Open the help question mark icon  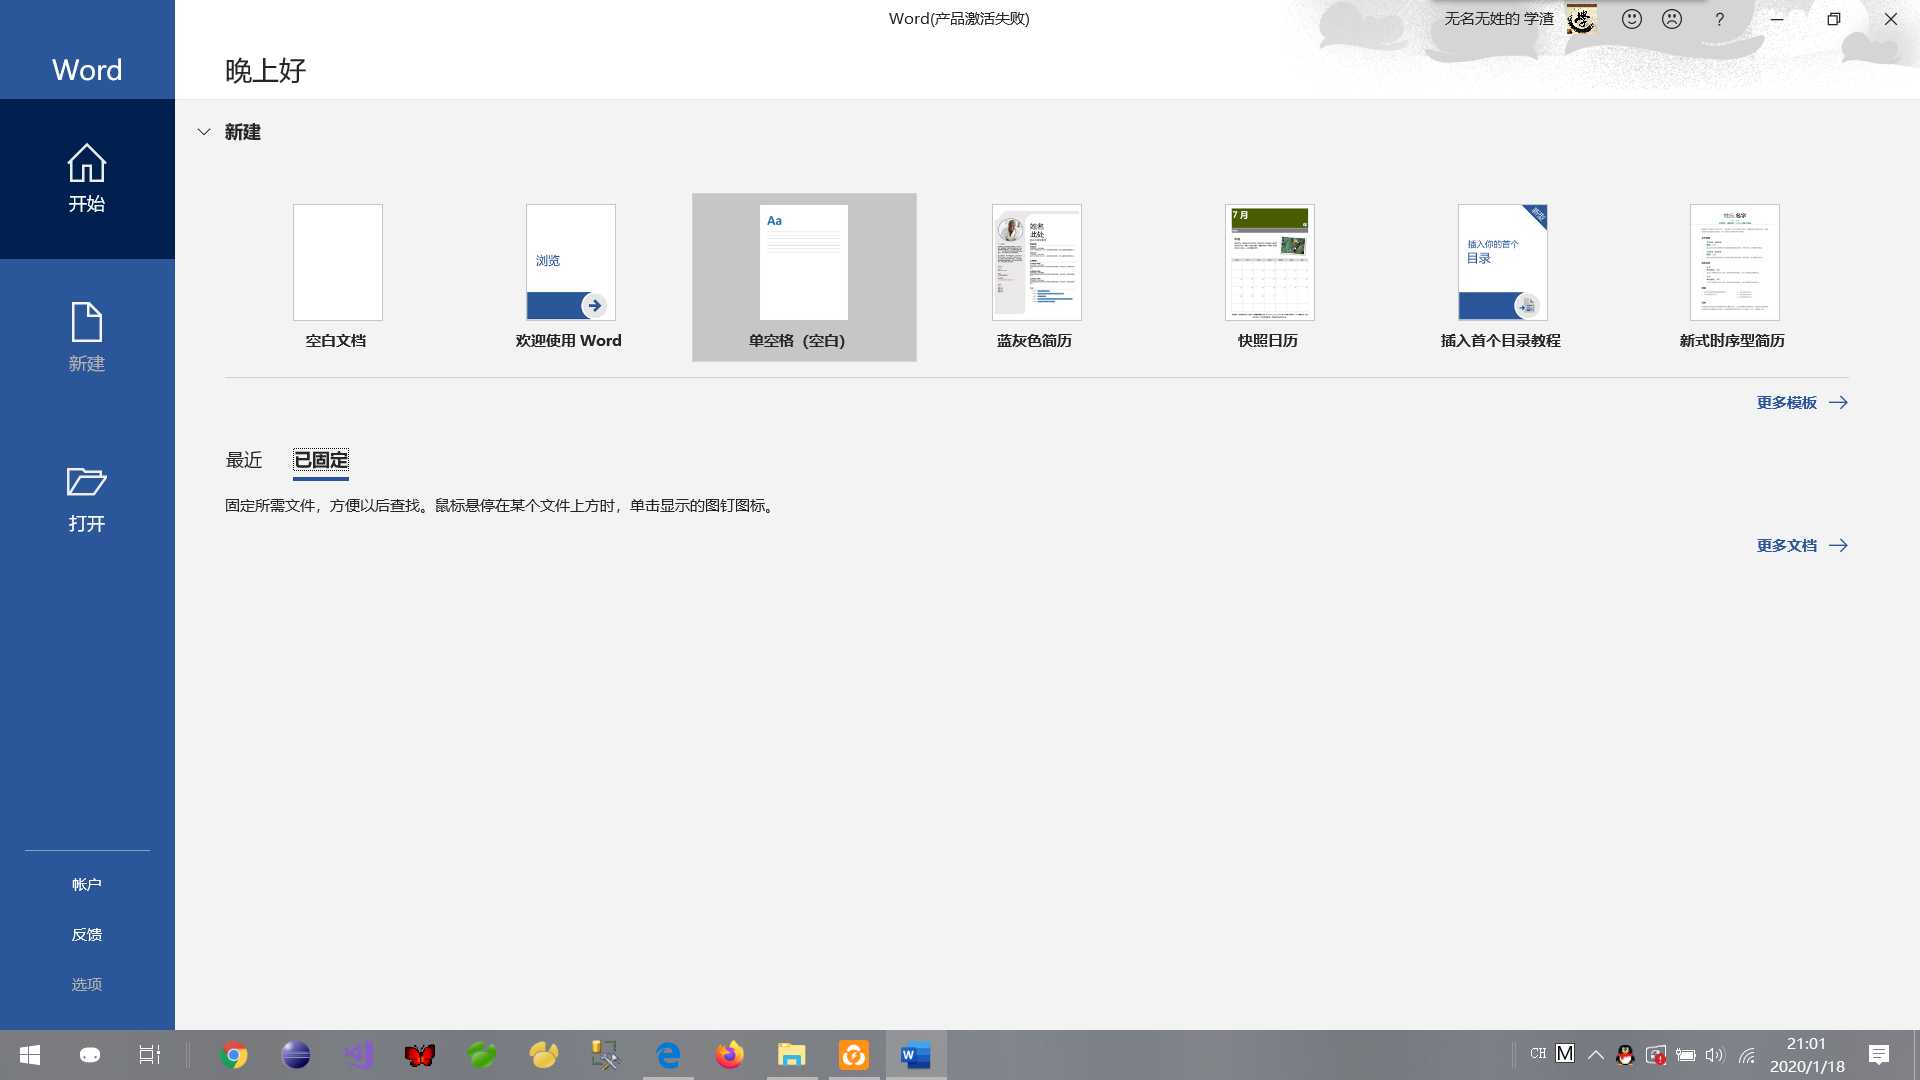pos(1719,19)
